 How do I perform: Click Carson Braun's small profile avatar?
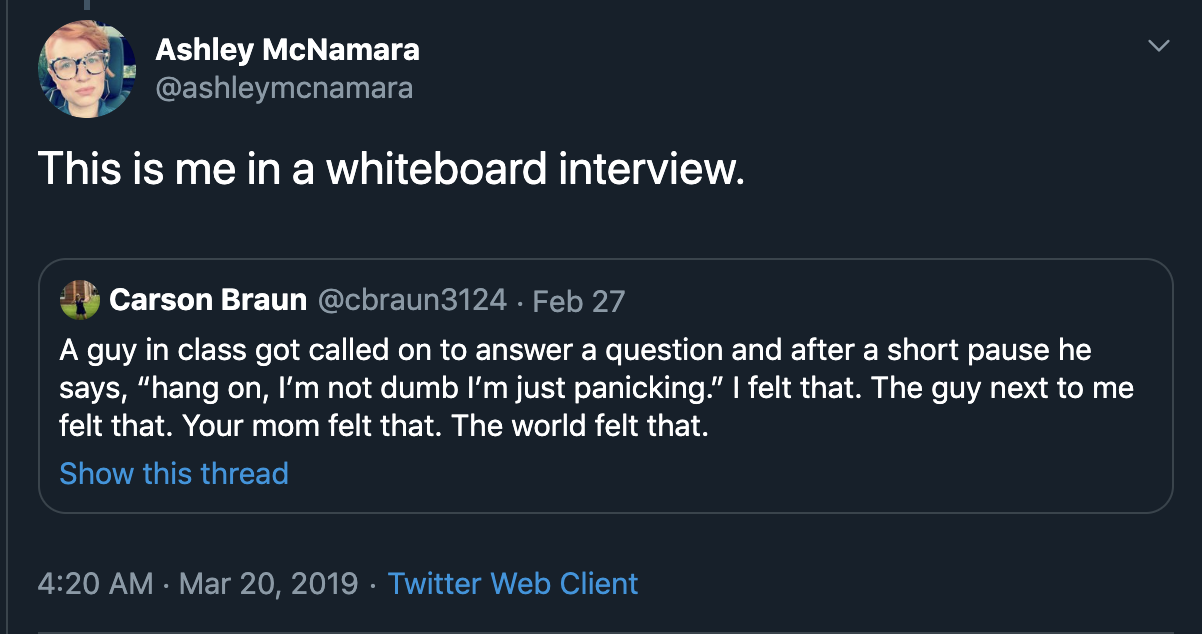pos(80,299)
